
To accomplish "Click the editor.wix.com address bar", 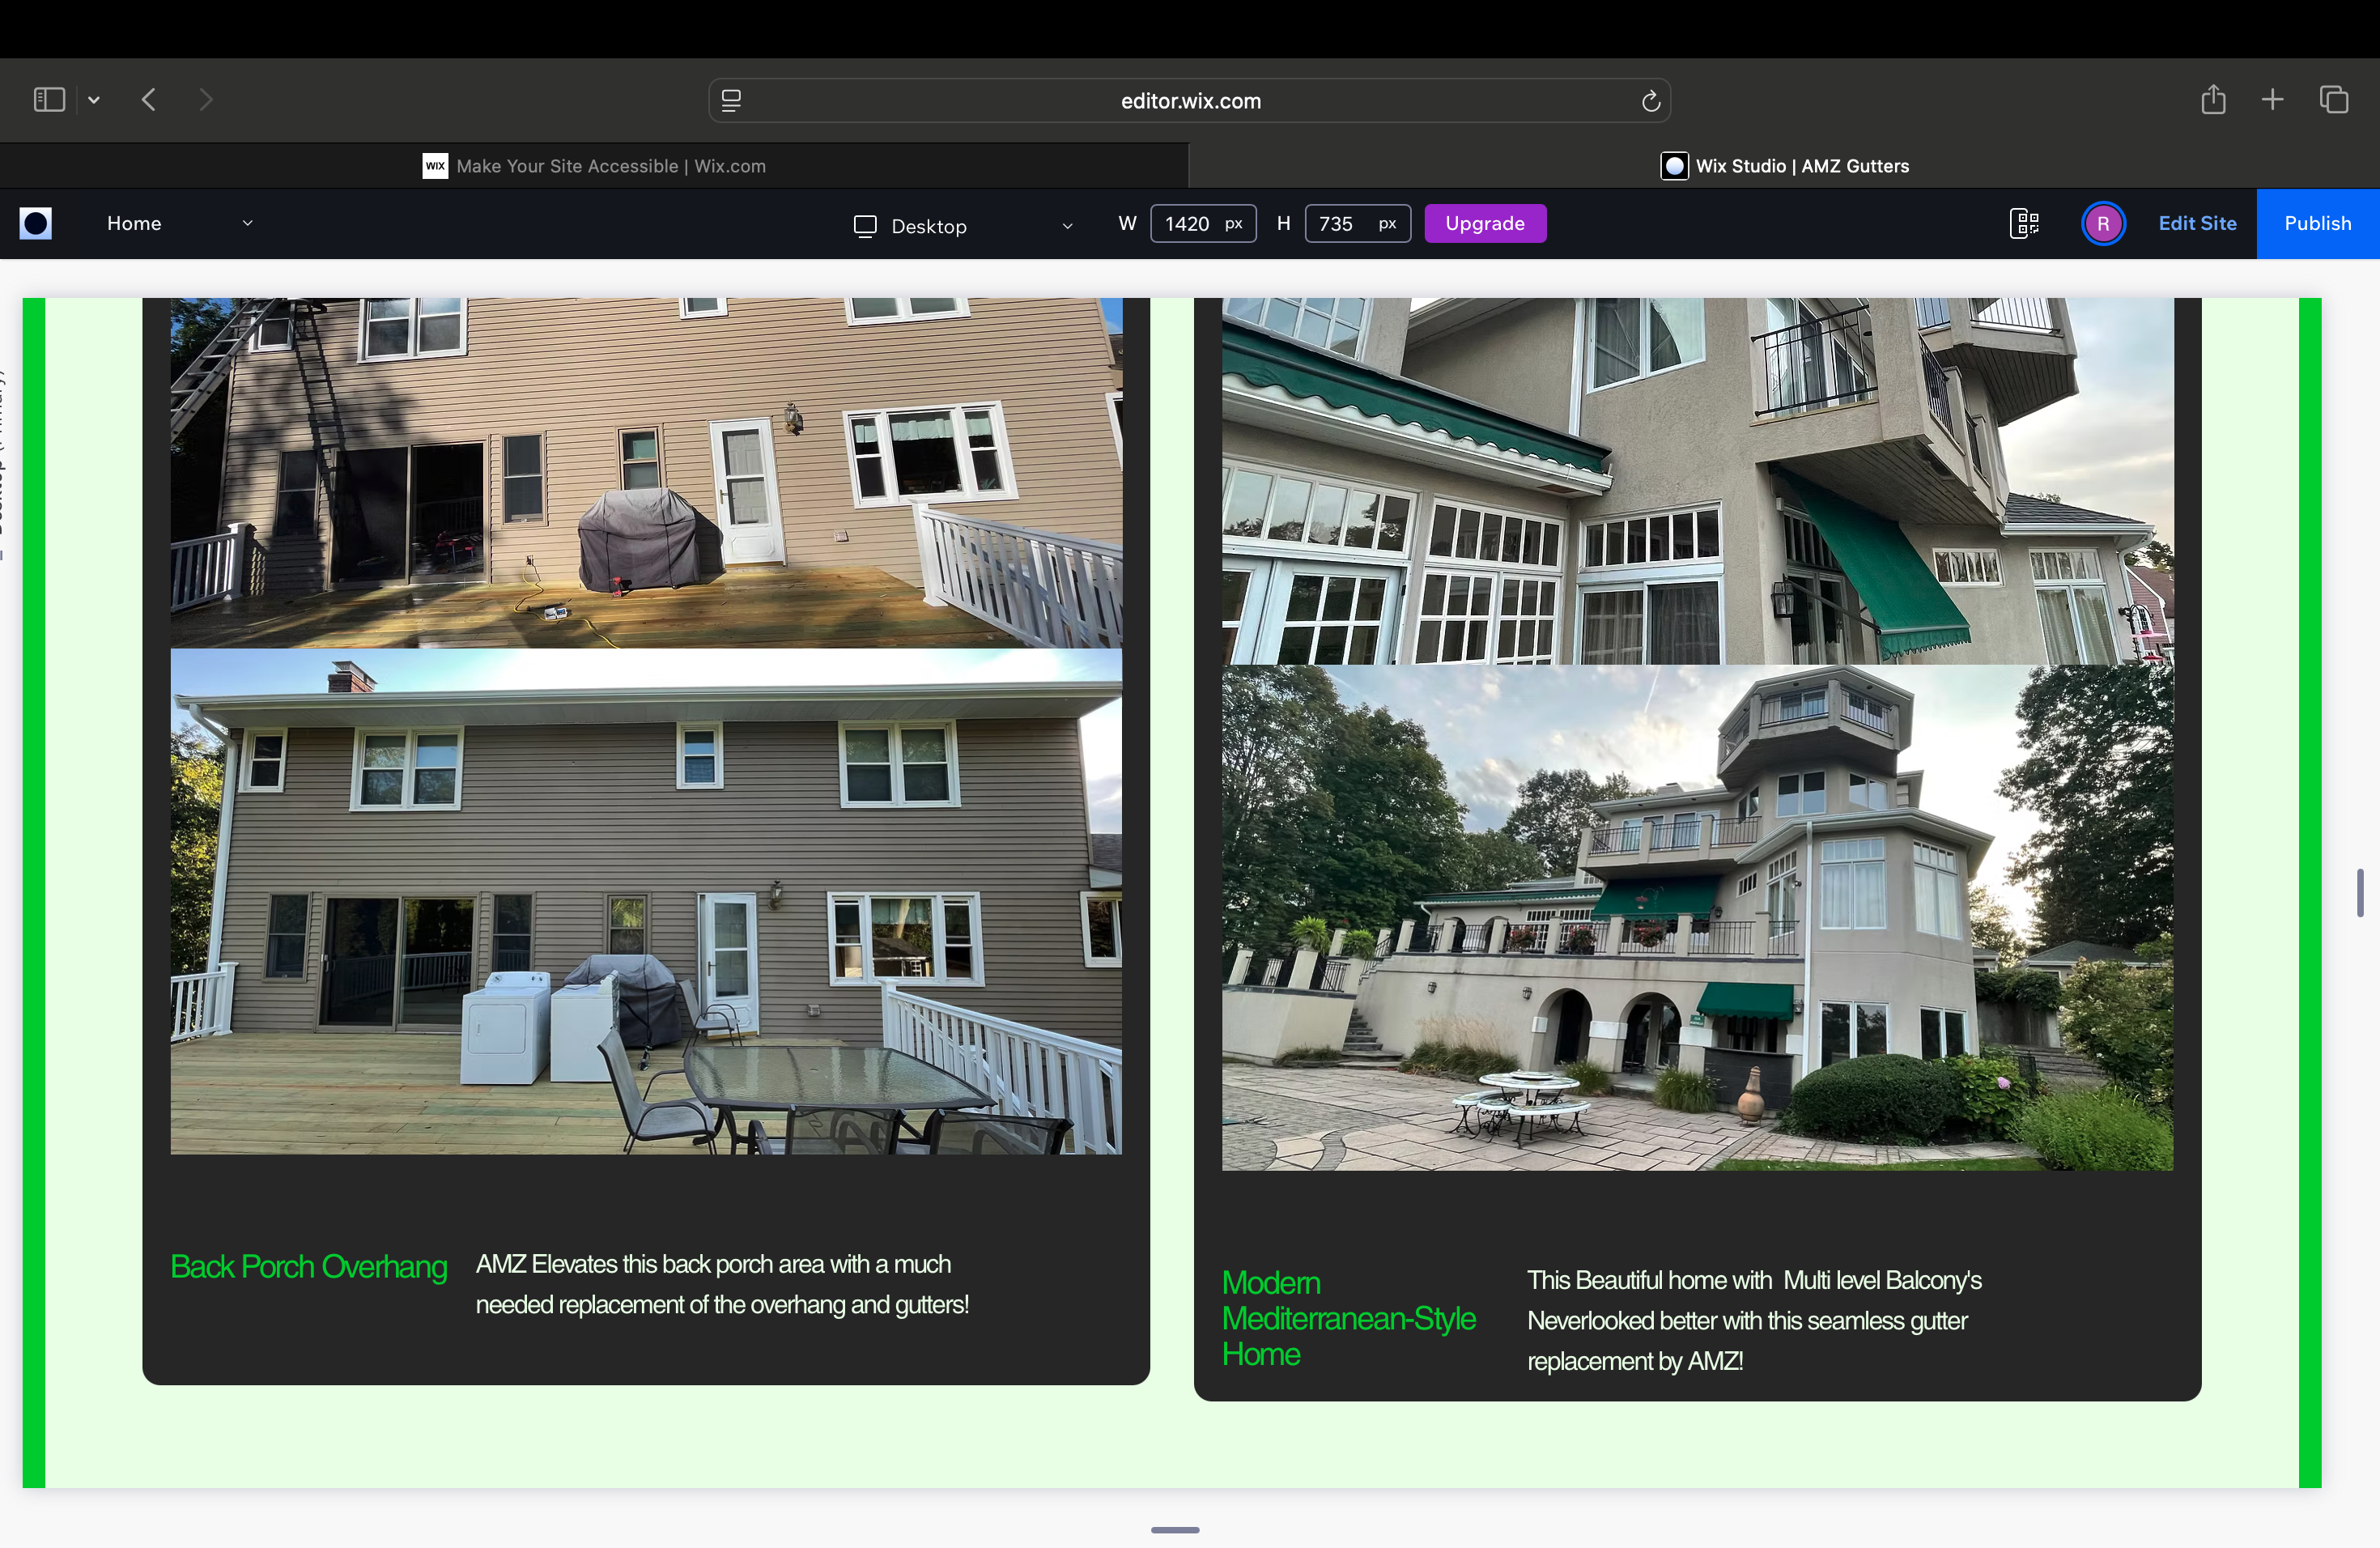I will [1190, 101].
